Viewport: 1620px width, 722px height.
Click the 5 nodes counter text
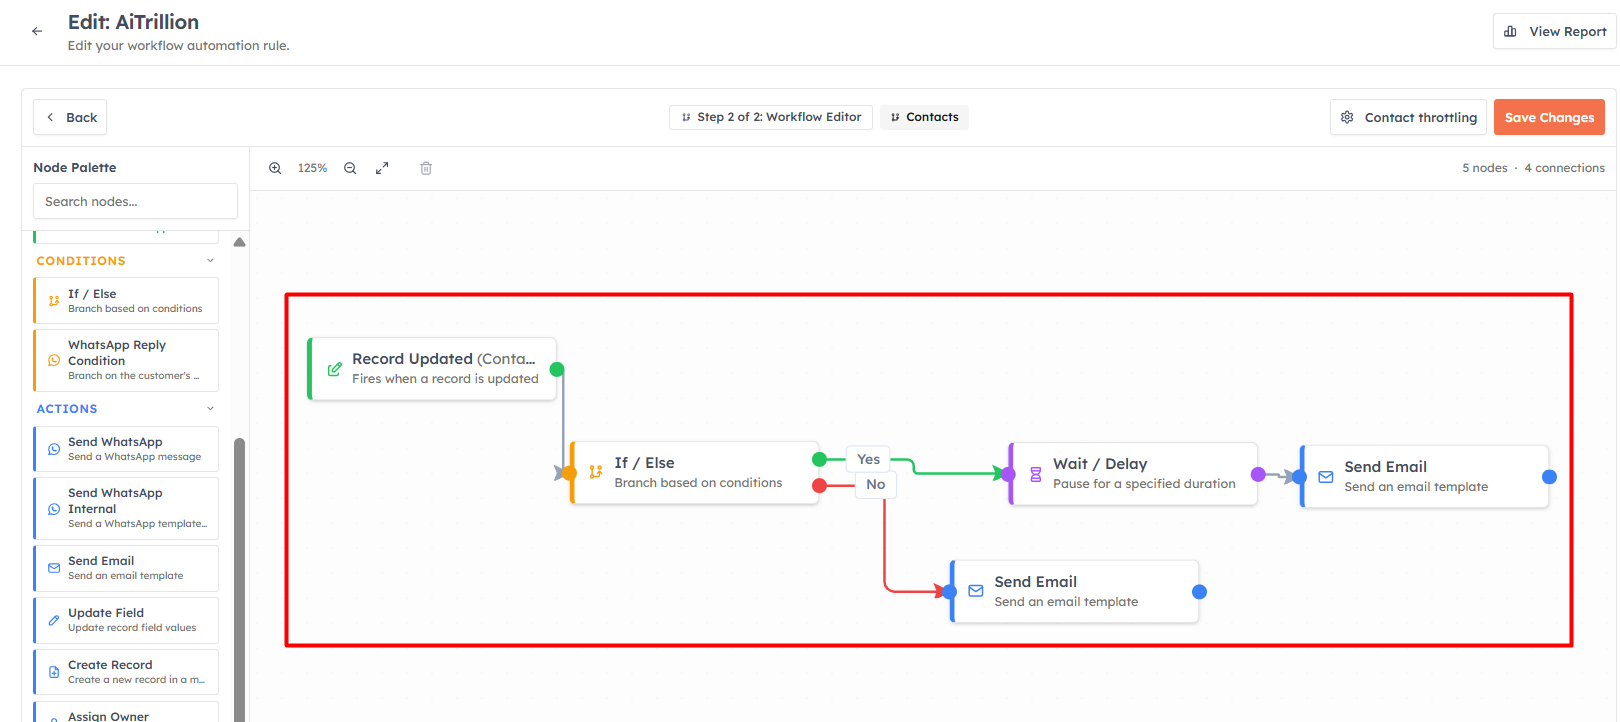click(x=1484, y=168)
